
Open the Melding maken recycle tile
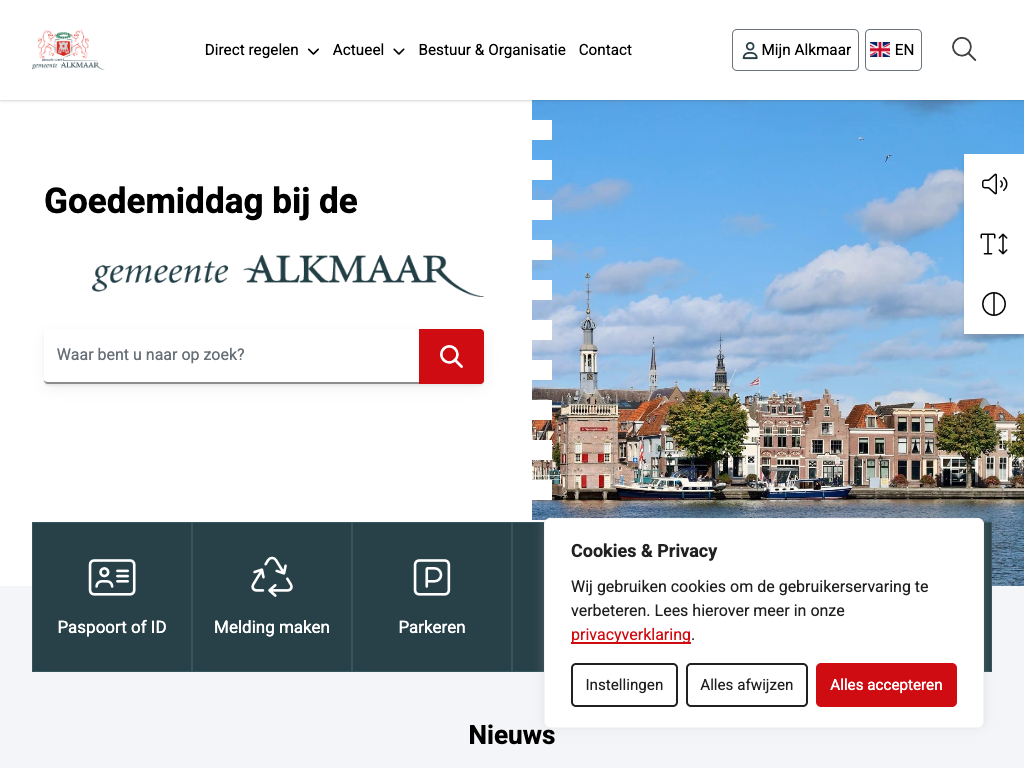(272, 597)
